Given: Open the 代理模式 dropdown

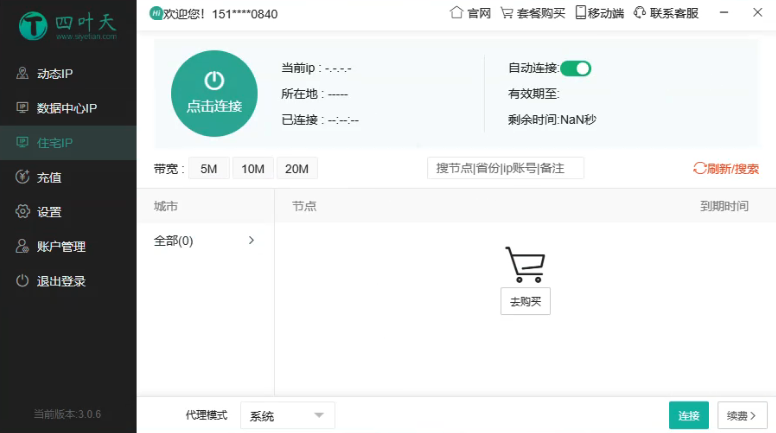Looking at the screenshot, I should 288,415.
